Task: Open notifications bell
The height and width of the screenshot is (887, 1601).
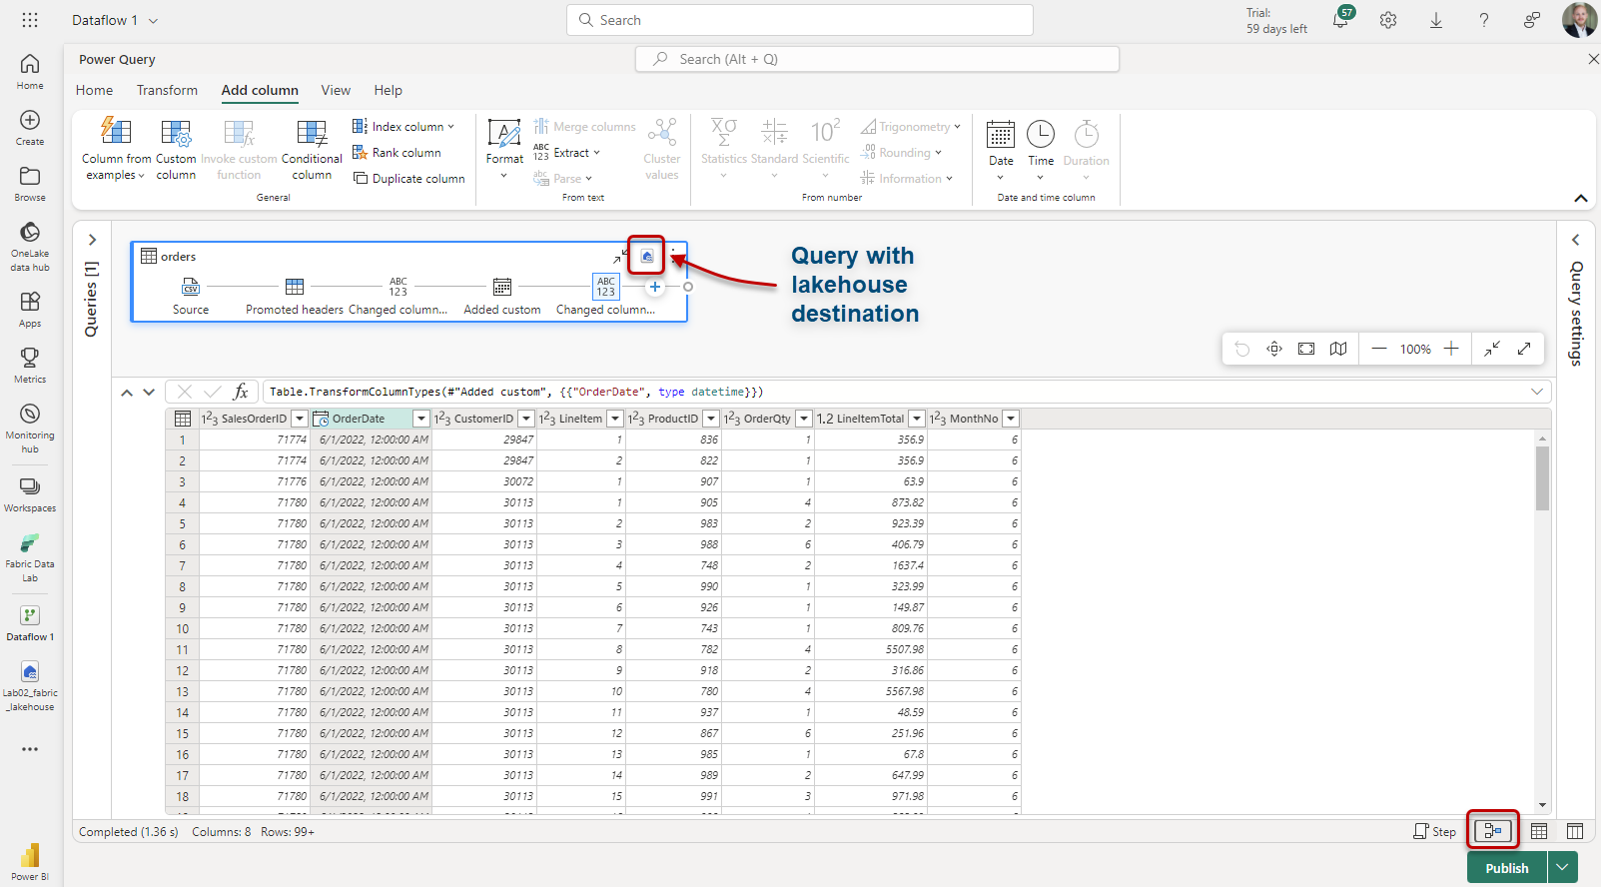Action: (1341, 20)
